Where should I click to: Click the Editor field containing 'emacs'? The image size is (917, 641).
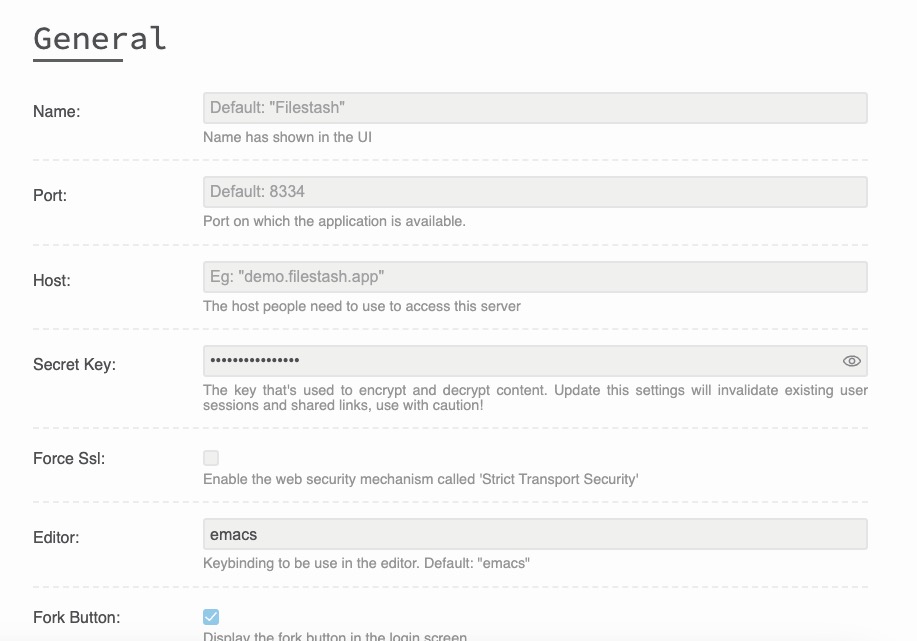tap(535, 534)
